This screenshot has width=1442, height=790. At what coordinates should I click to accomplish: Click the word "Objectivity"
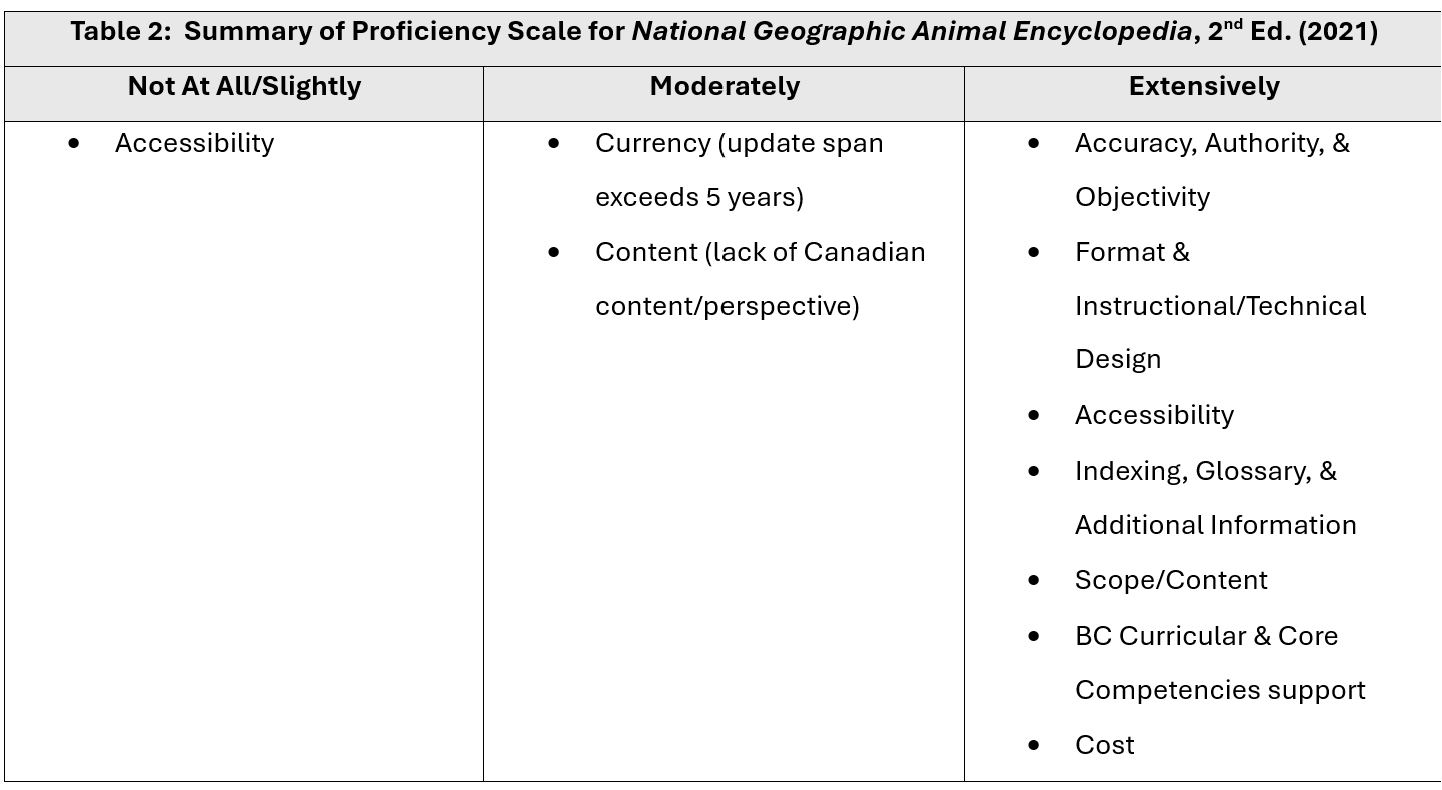tap(1142, 198)
